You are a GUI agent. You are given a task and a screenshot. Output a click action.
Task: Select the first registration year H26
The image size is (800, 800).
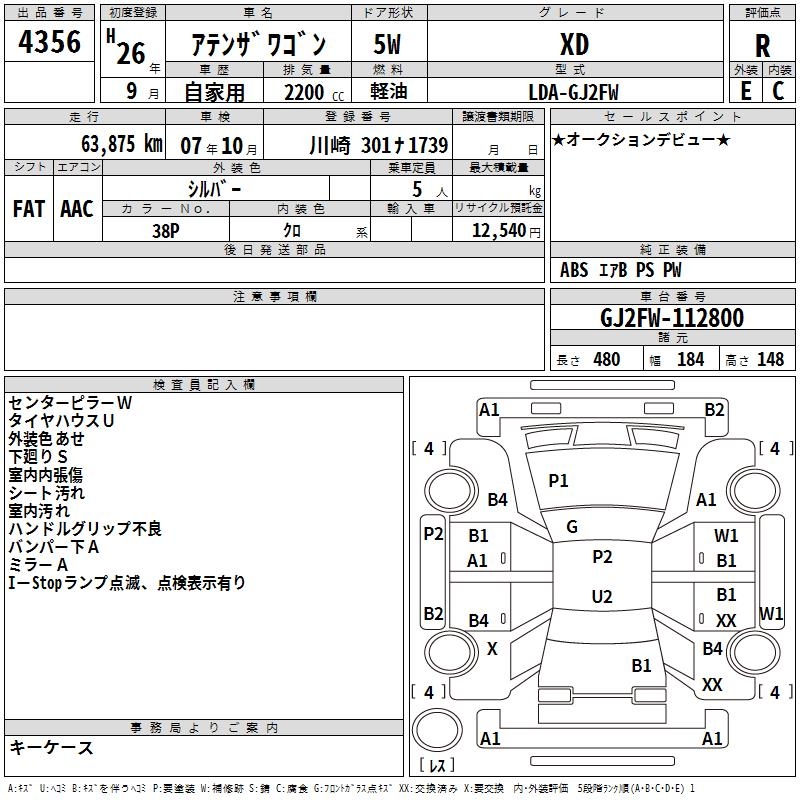click(x=127, y=47)
